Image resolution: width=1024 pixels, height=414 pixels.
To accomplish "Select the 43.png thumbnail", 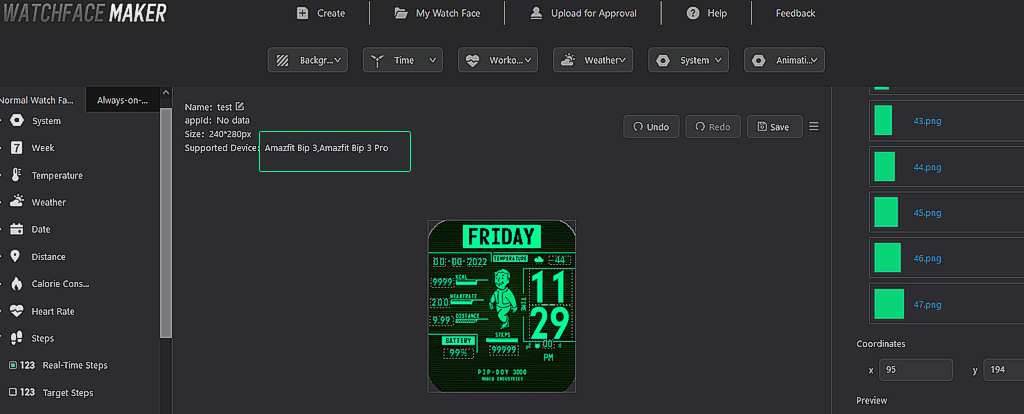I will click(883, 120).
